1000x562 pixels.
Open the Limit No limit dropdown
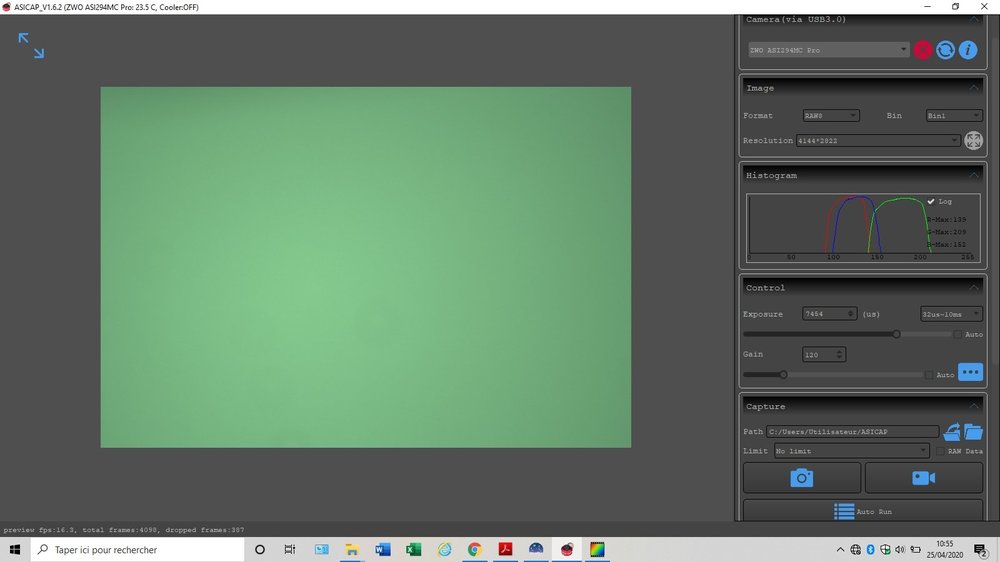(851, 451)
